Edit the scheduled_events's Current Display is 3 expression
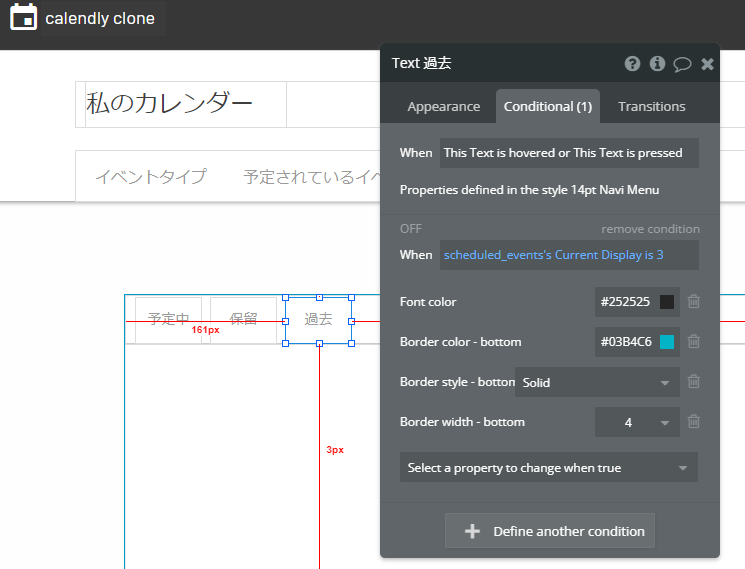The width and height of the screenshot is (745, 569). point(569,255)
